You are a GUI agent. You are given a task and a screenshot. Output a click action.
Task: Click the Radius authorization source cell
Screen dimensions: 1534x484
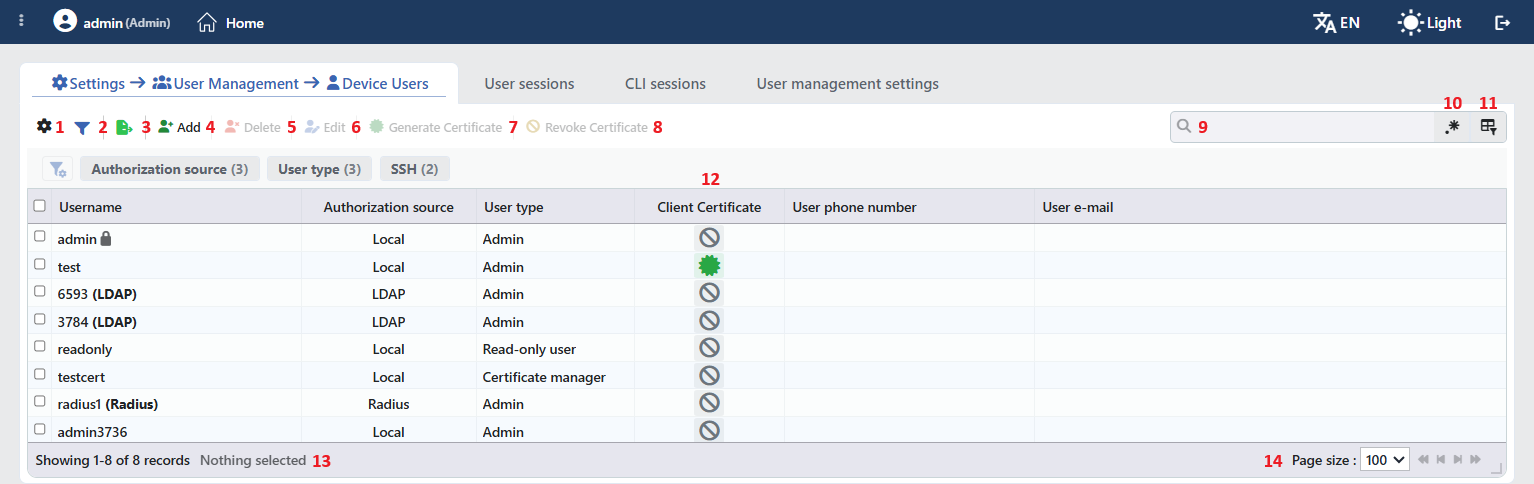pos(388,404)
